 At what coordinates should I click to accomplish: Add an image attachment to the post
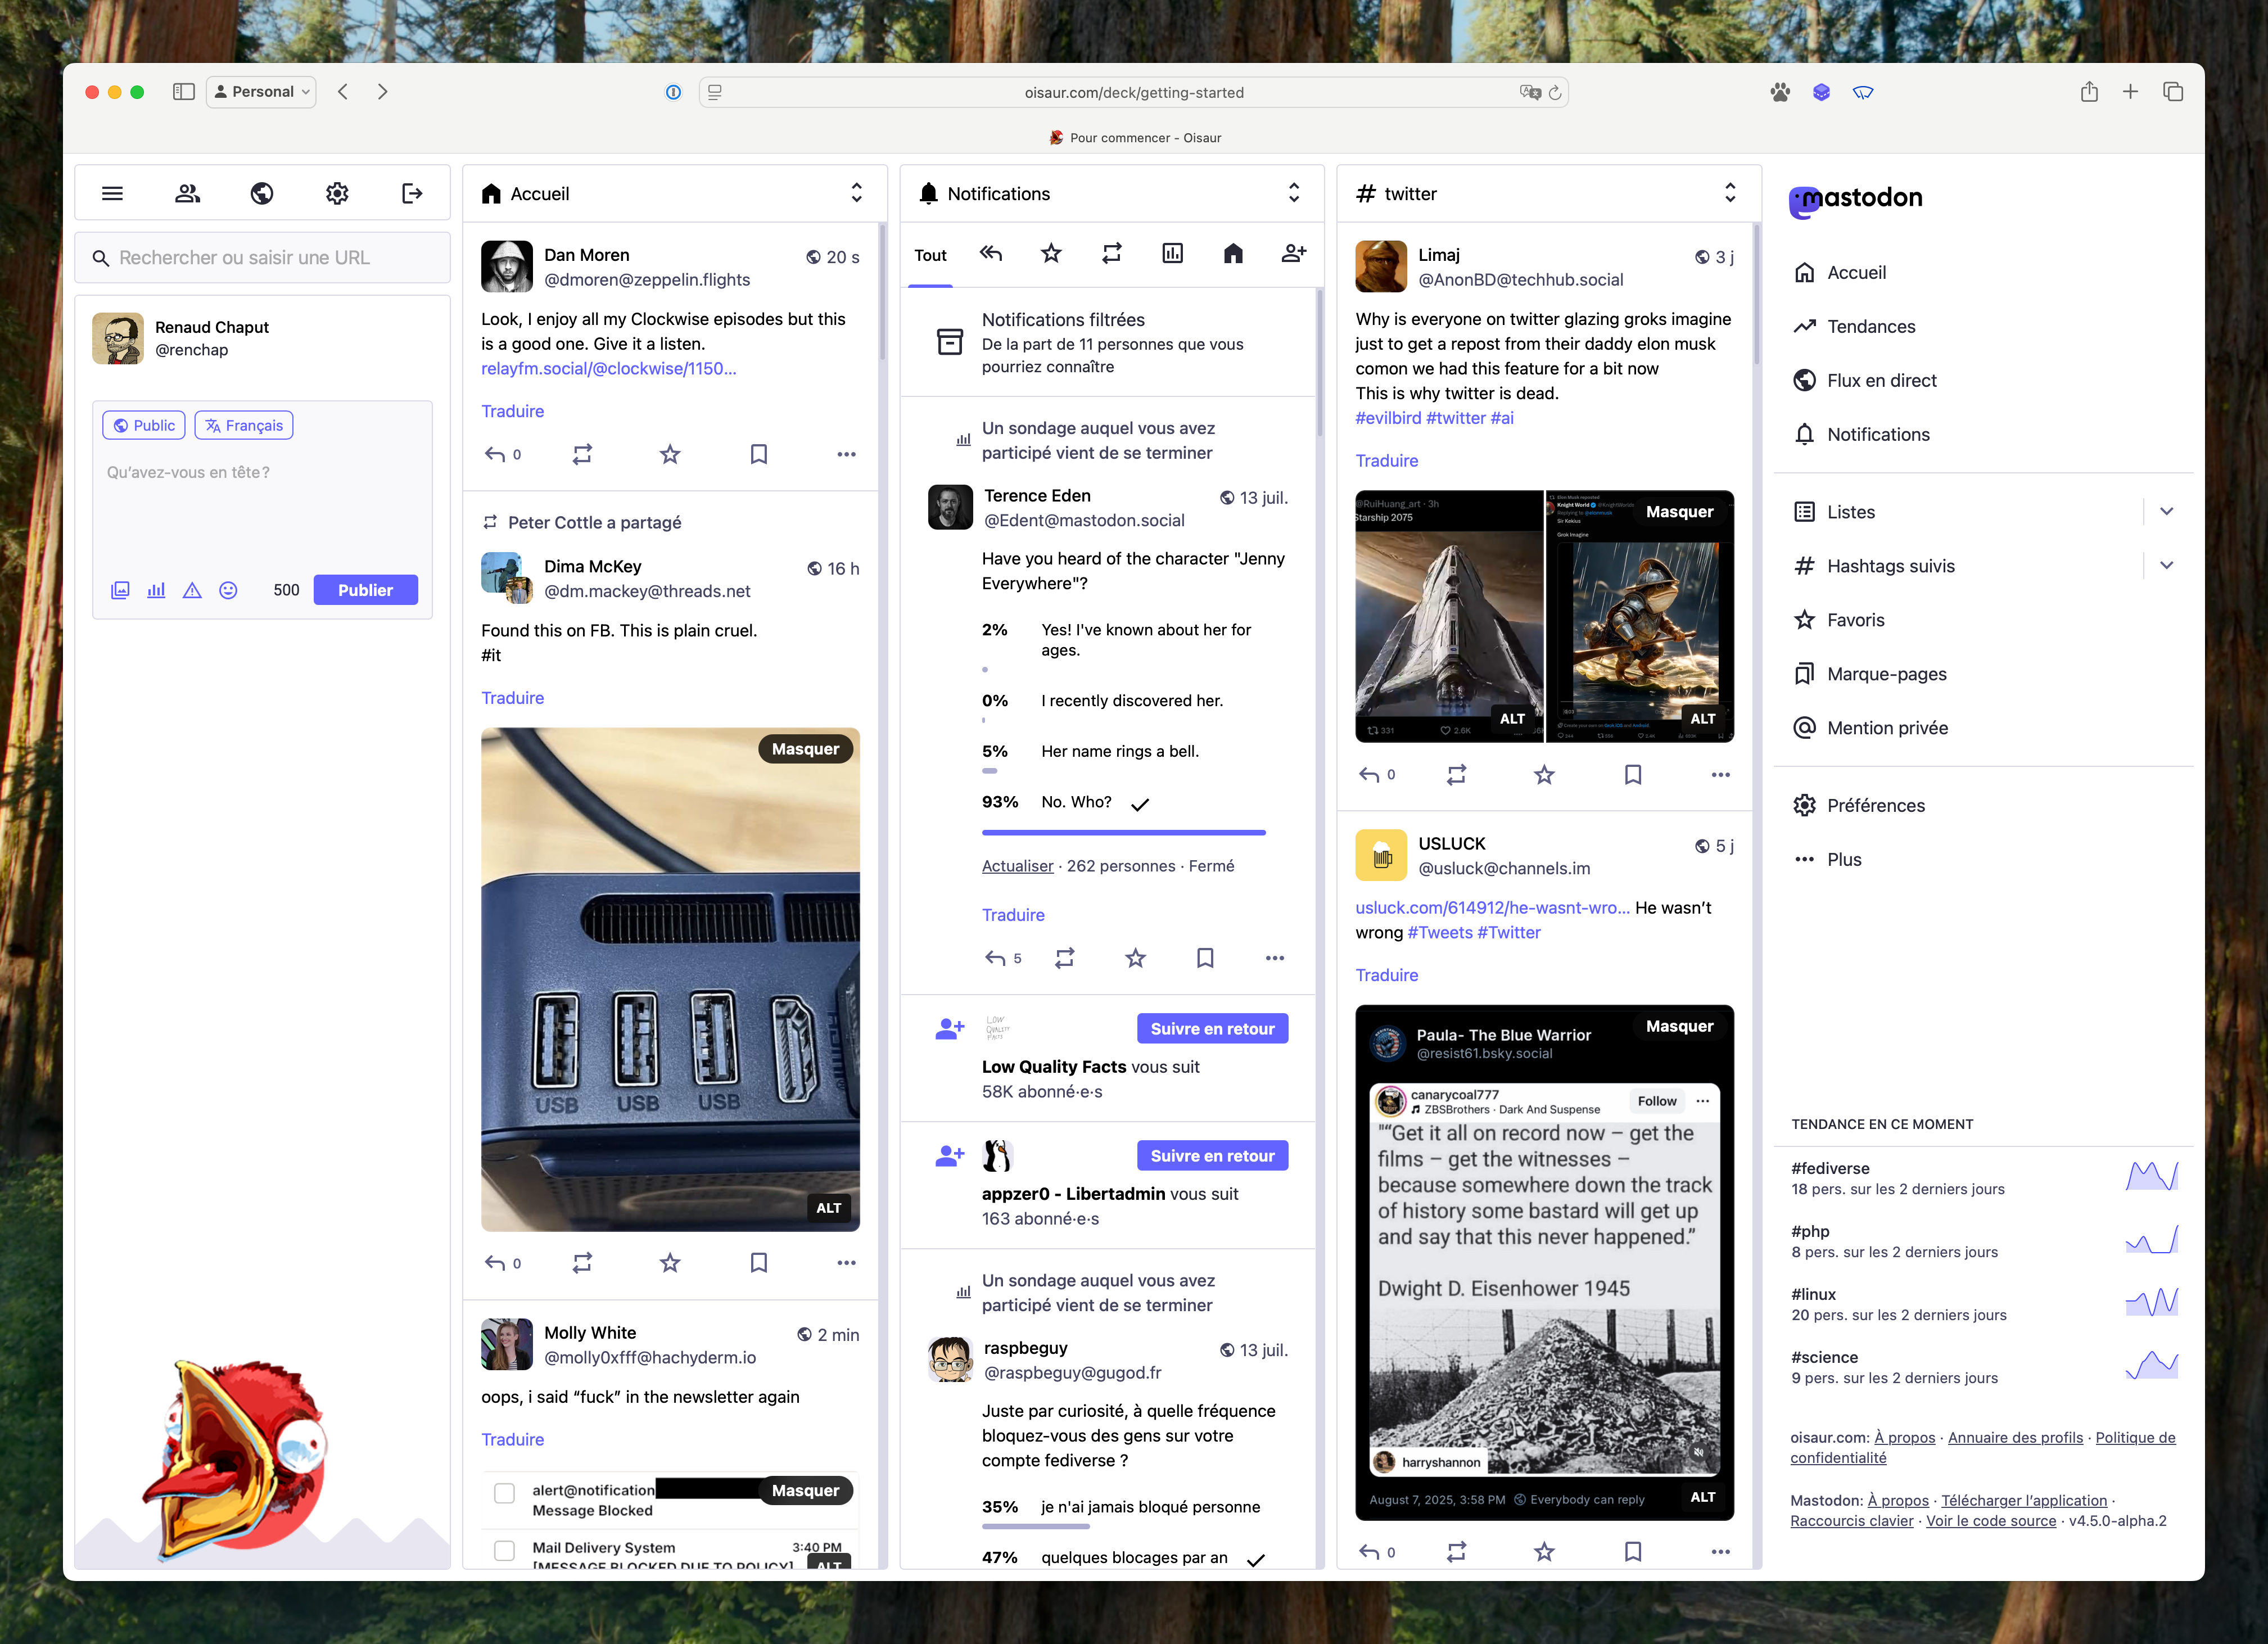click(120, 590)
